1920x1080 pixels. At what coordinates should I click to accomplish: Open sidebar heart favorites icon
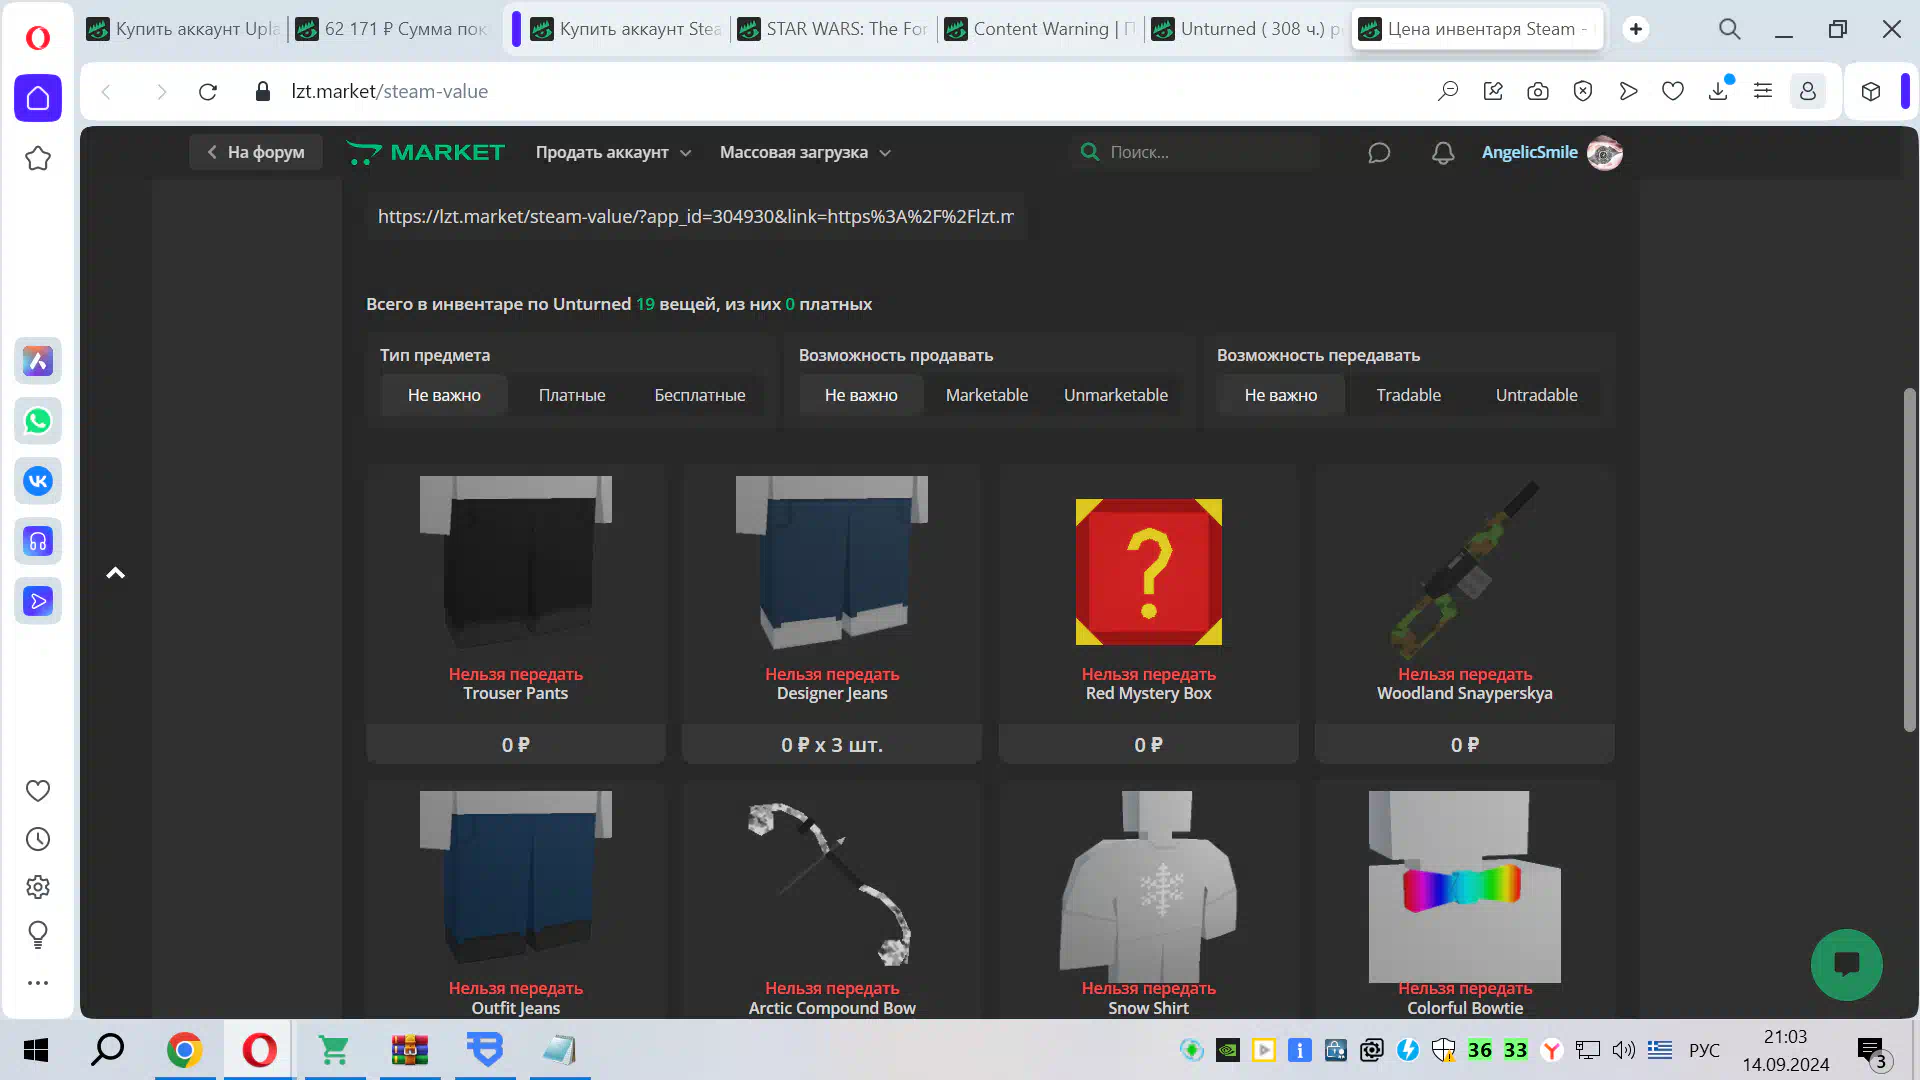click(x=38, y=791)
